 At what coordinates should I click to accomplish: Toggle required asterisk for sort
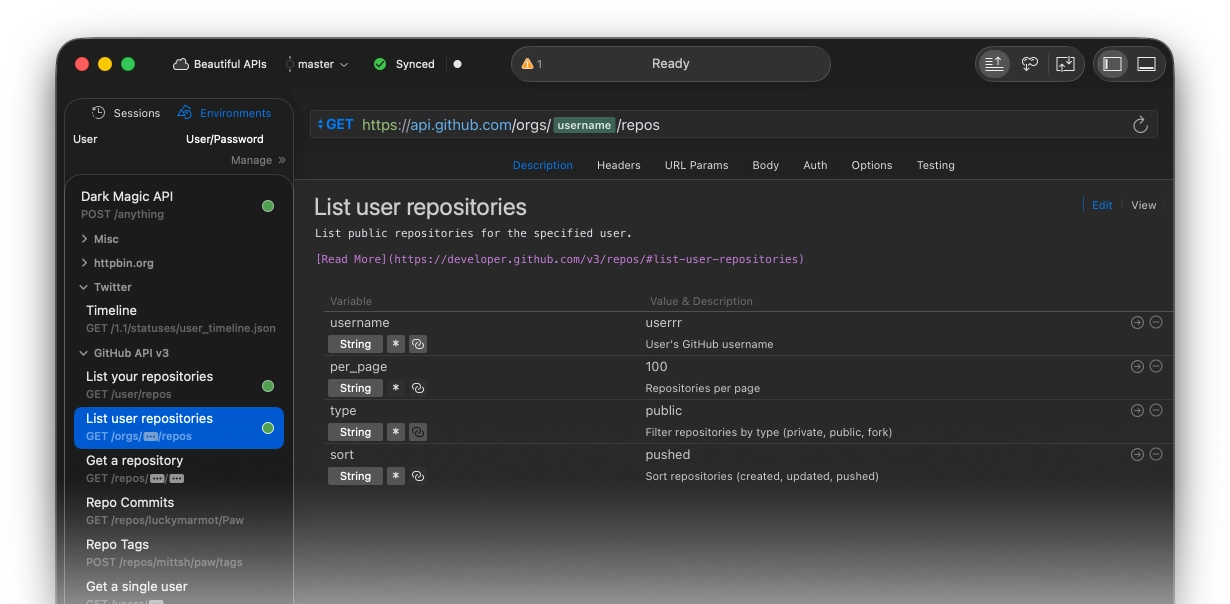pyautogui.click(x=396, y=476)
